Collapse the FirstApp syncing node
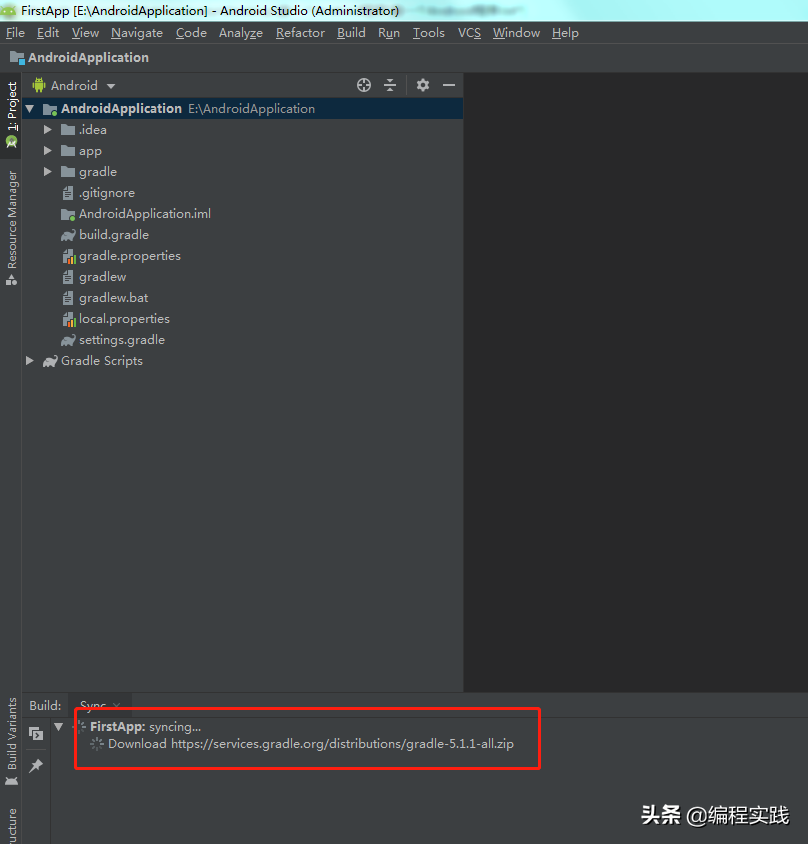The width and height of the screenshot is (808, 844). coord(59,727)
